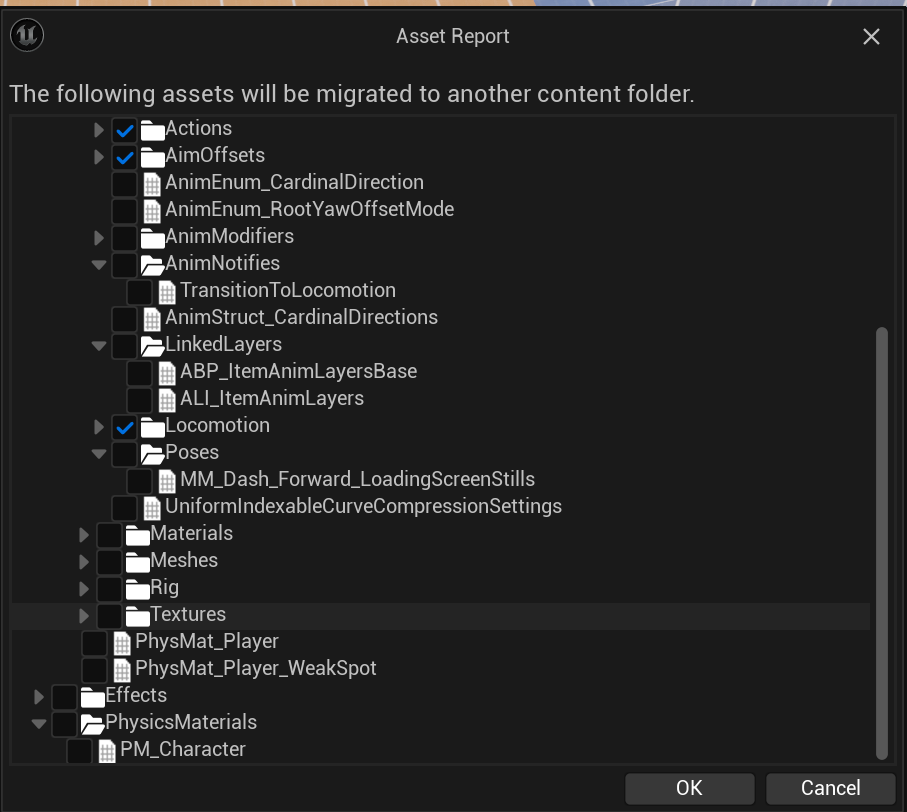907x812 pixels.
Task: Click the open LinkedLayers folder icon
Action: coord(153,346)
